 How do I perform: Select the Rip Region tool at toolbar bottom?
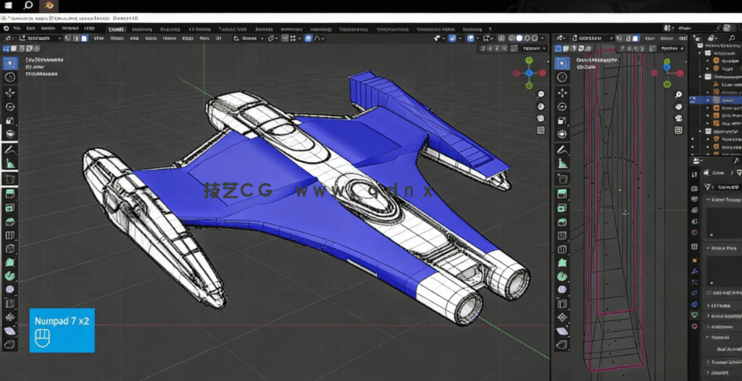click(10, 345)
